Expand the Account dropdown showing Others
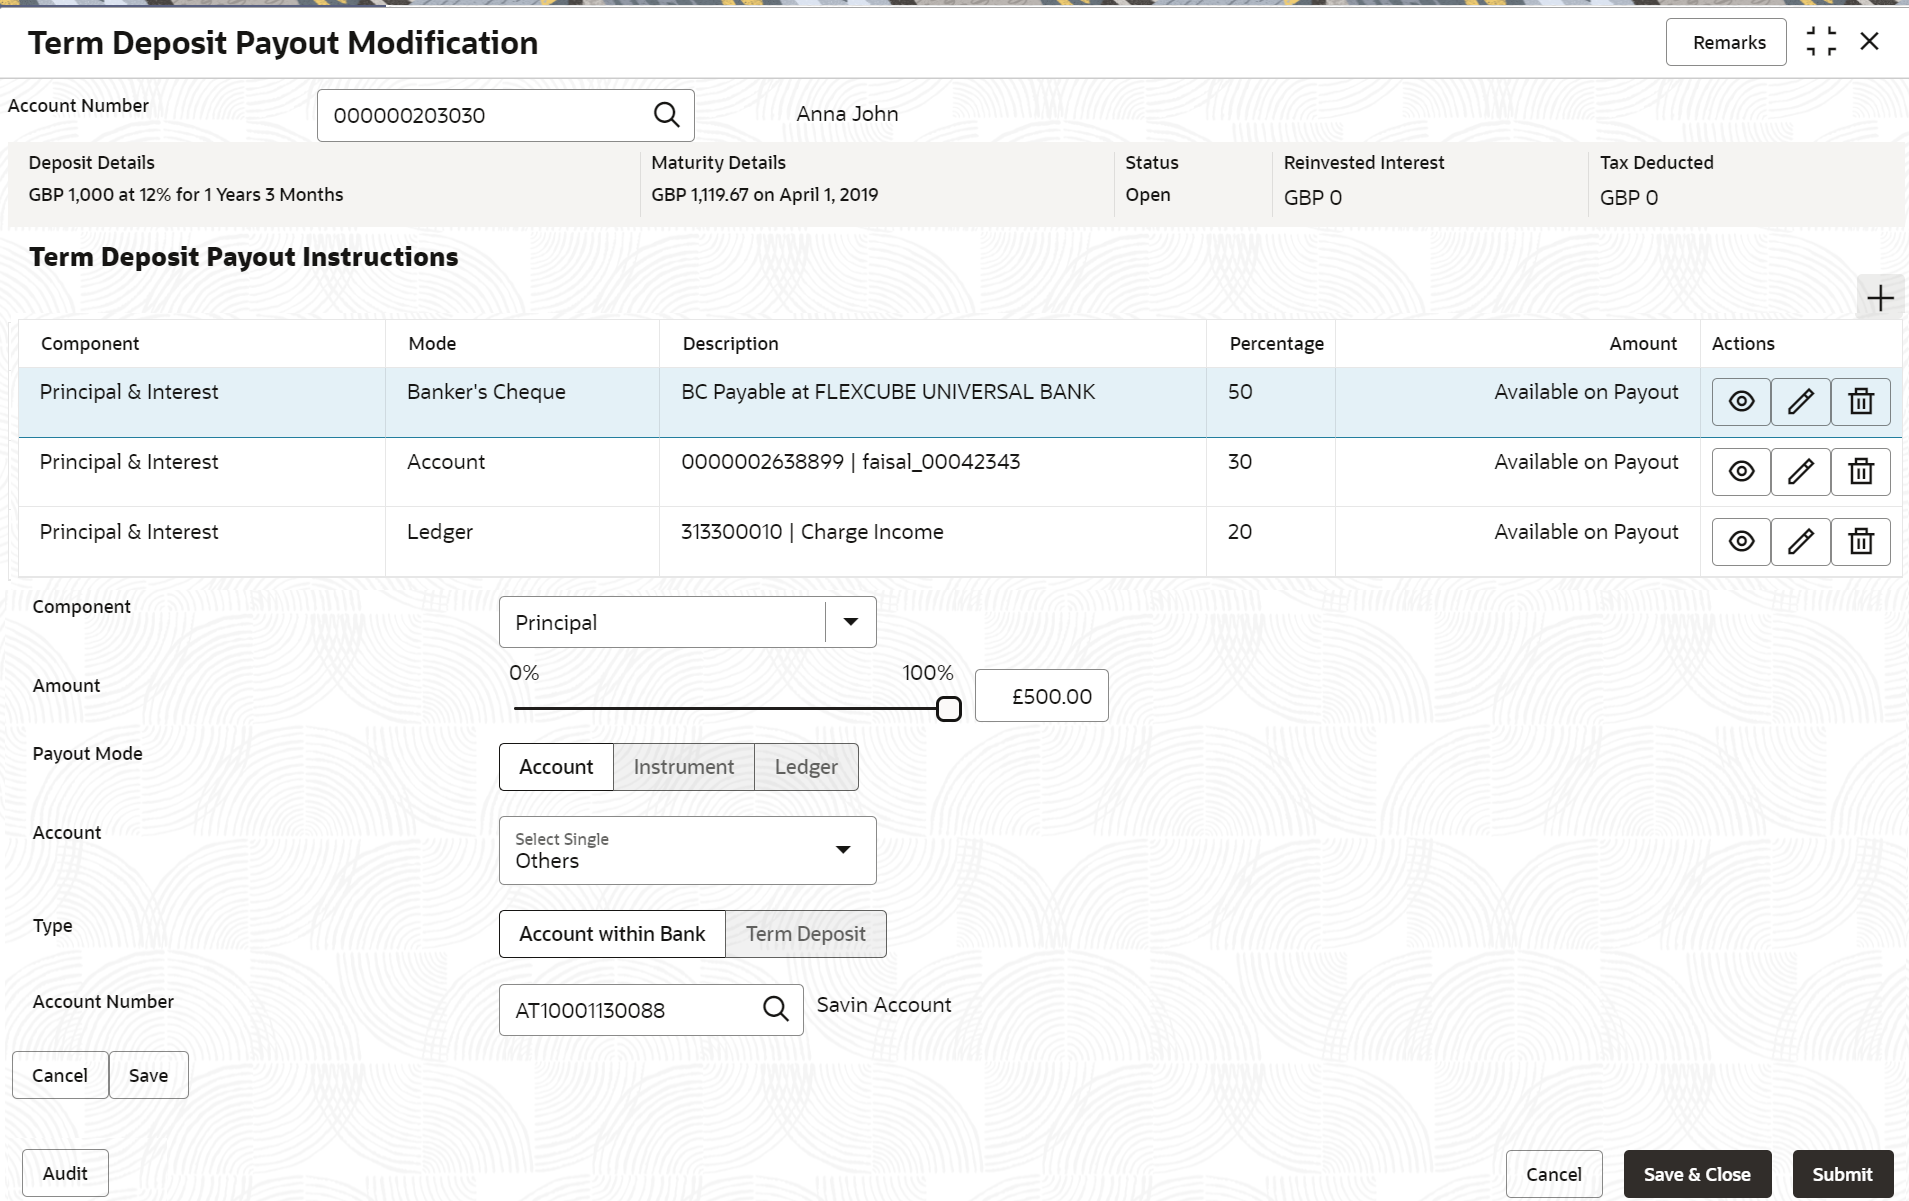 point(688,851)
